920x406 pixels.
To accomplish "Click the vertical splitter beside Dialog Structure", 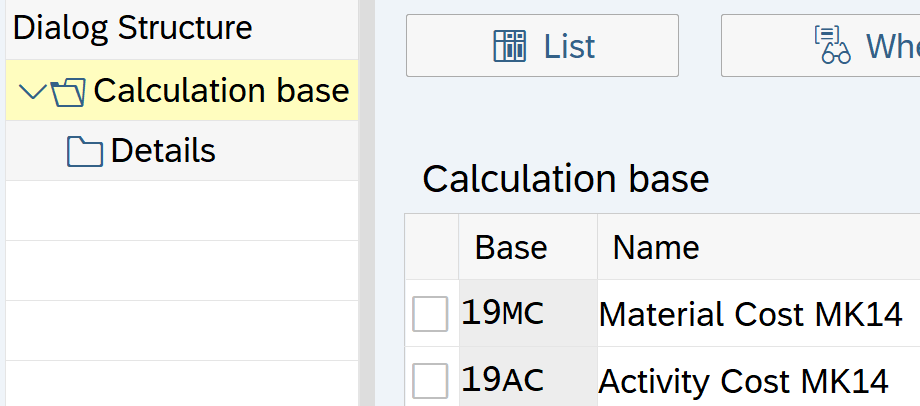I will pyautogui.click(x=365, y=203).
